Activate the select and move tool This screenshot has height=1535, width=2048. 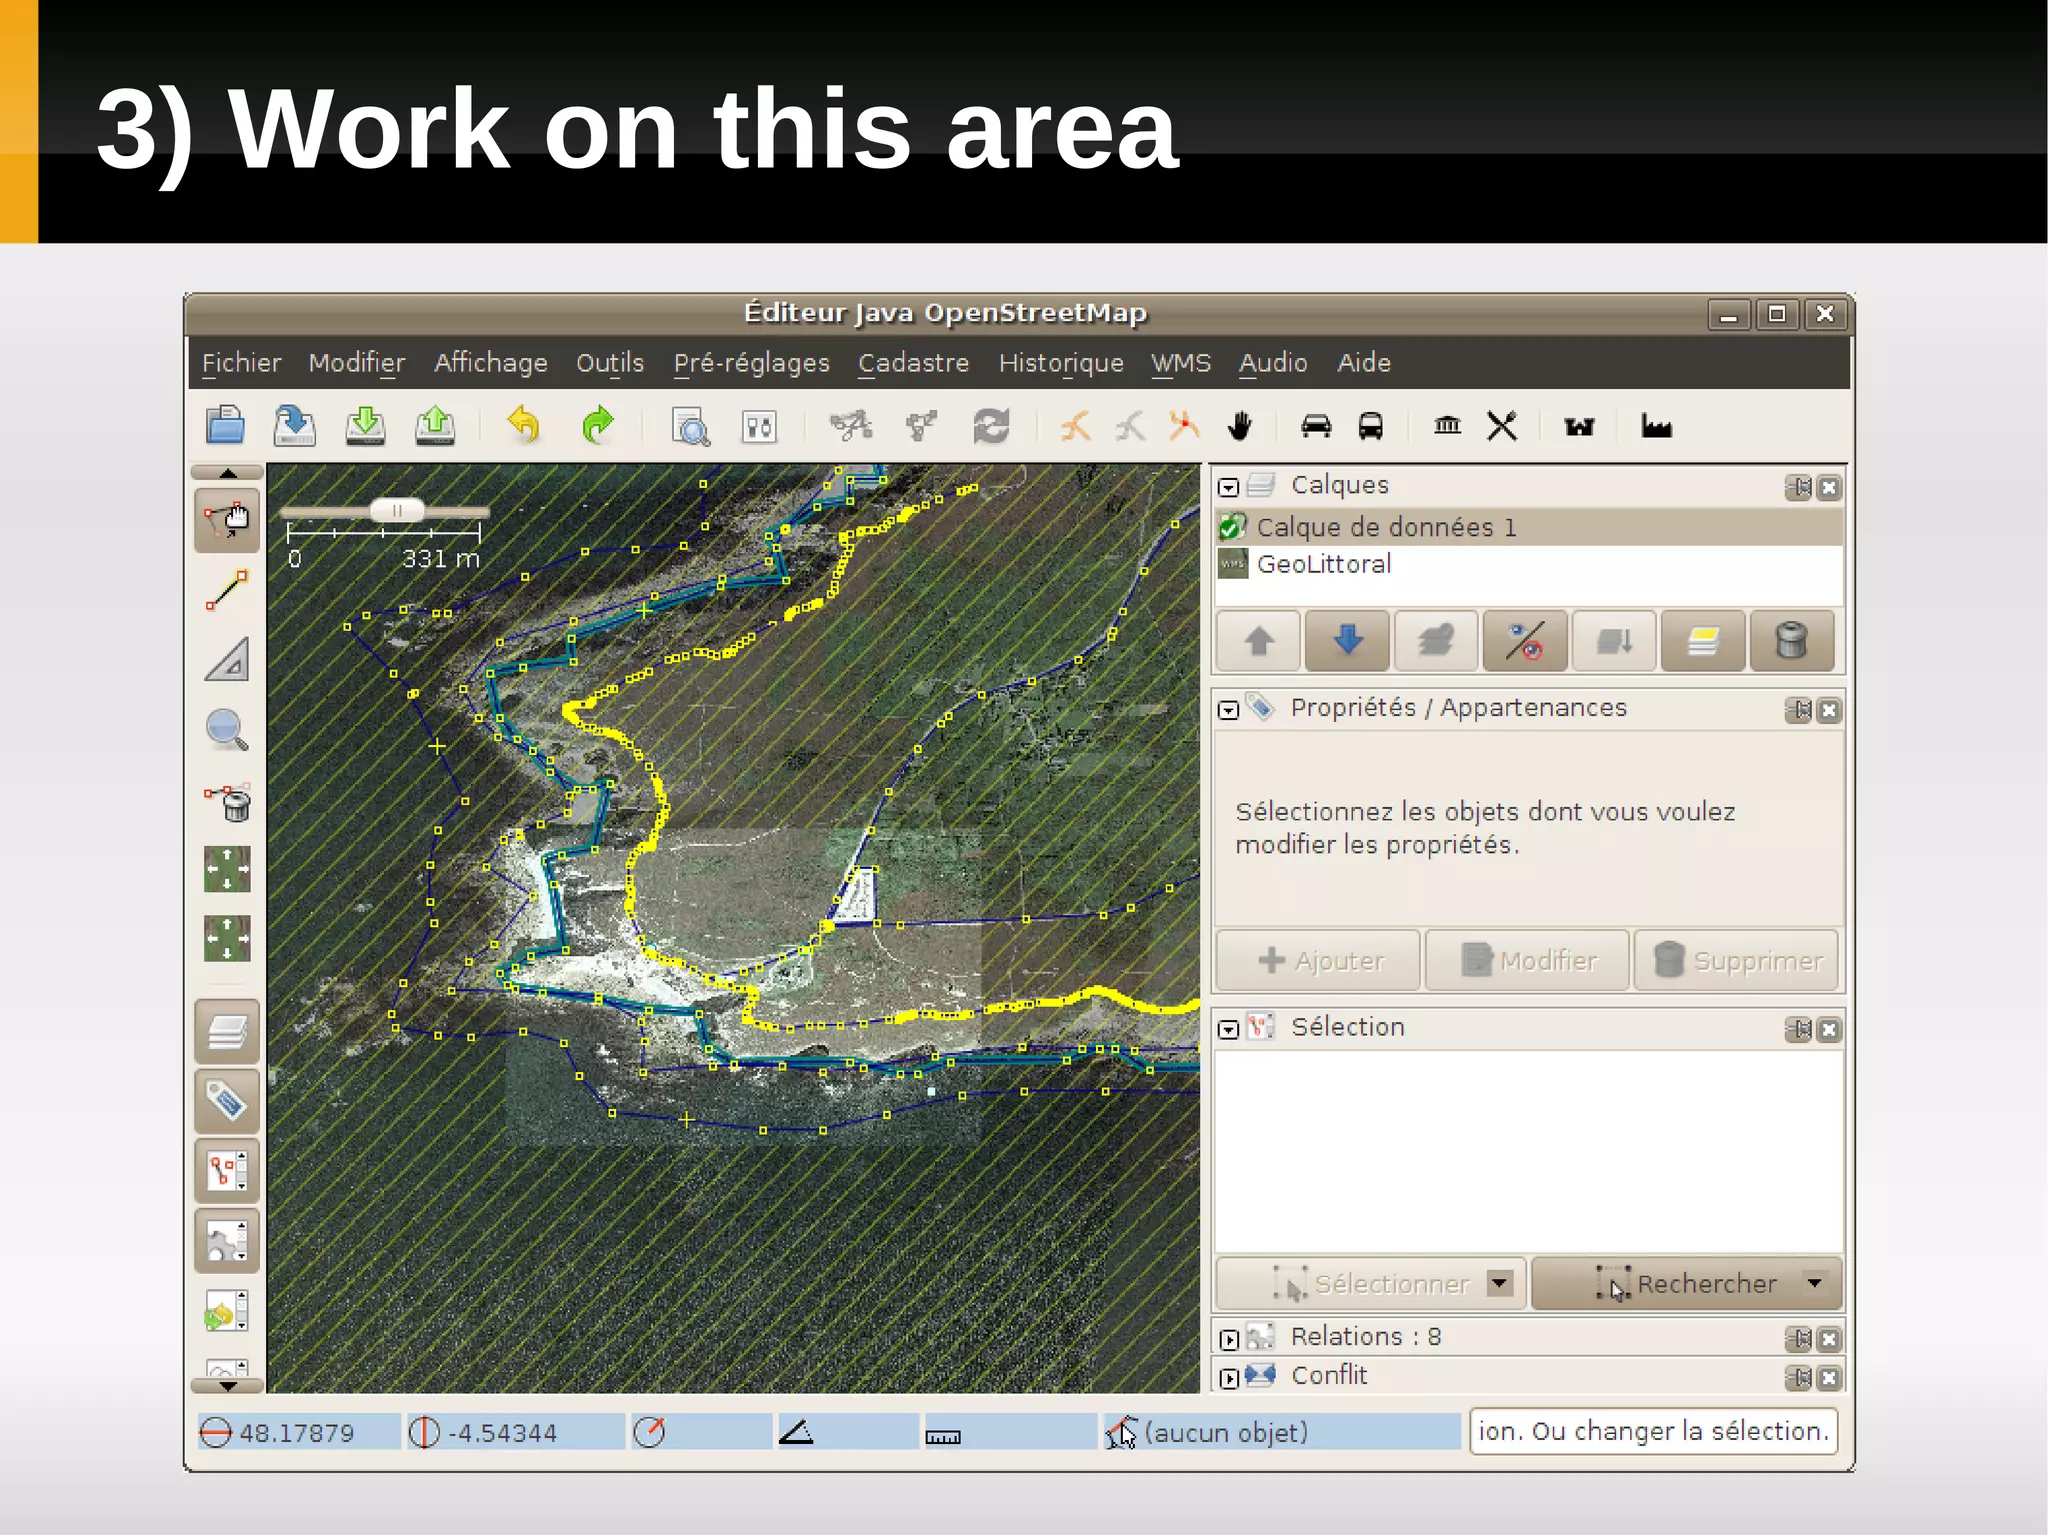coord(227,520)
